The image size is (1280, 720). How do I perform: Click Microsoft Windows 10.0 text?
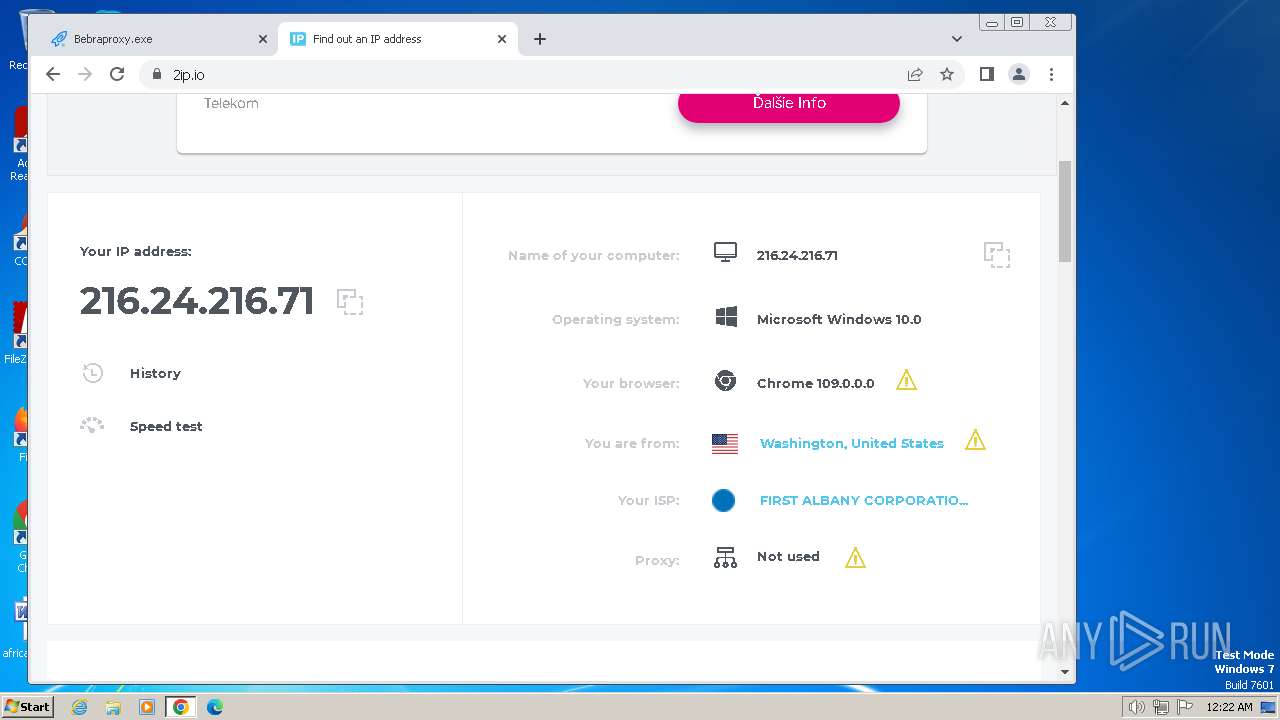(x=839, y=319)
